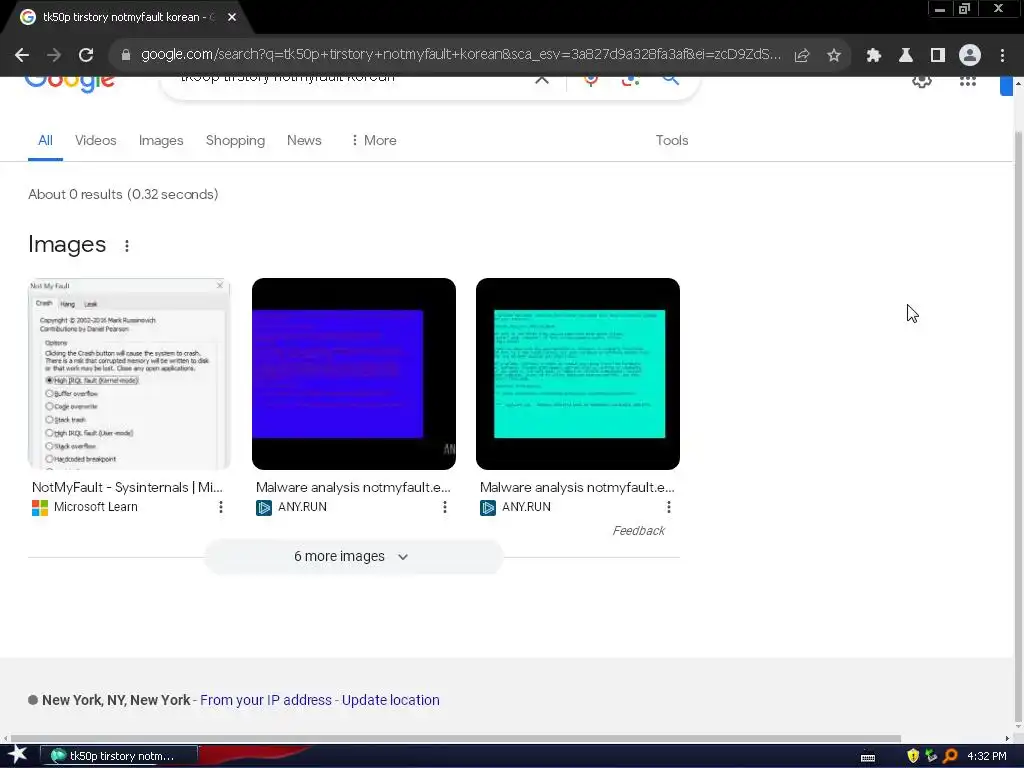Open the Extensions puzzle icon
The width and height of the screenshot is (1024, 768).
(x=874, y=56)
